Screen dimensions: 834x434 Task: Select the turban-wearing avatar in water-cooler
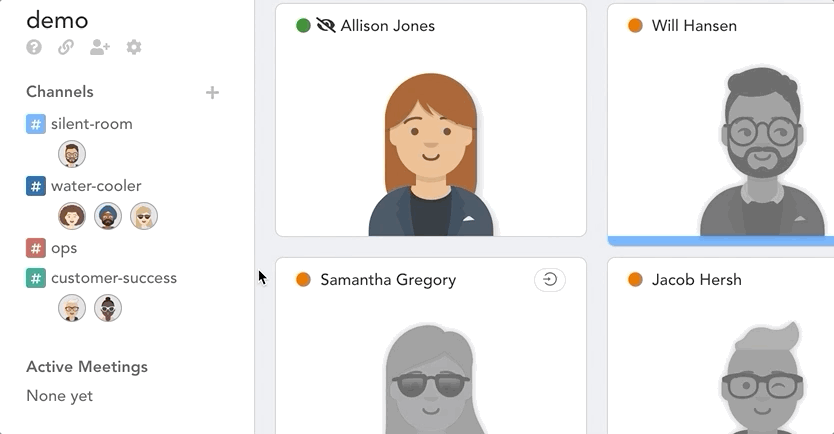click(x=108, y=216)
